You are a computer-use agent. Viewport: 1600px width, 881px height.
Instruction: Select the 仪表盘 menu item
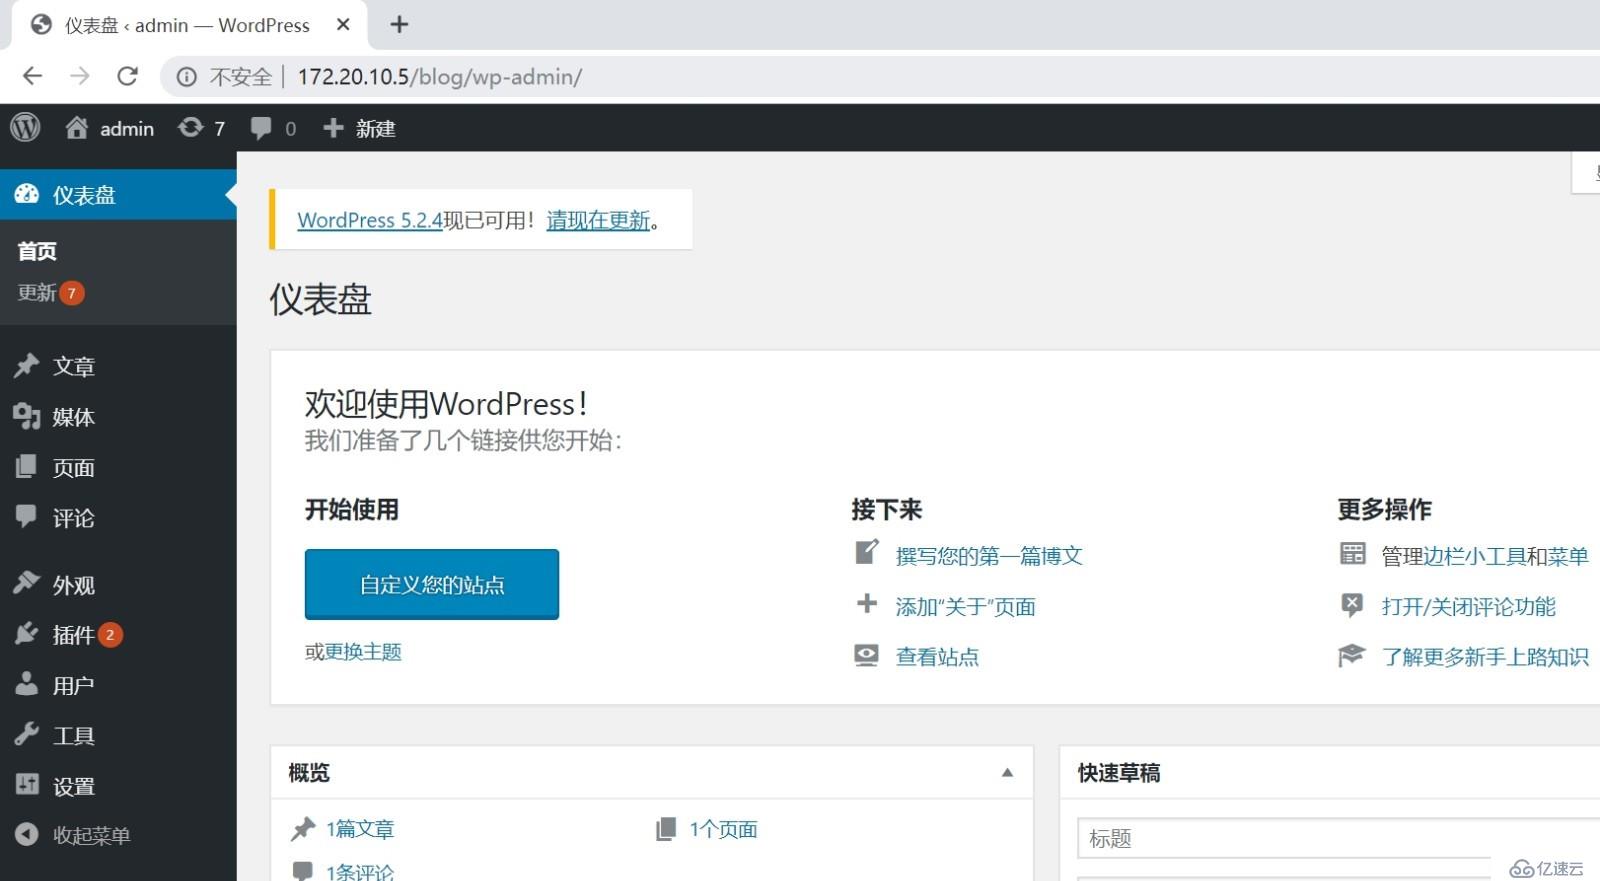pos(118,194)
